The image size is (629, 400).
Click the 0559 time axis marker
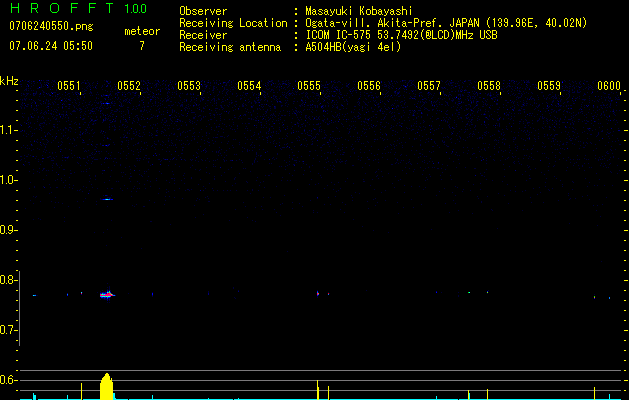pos(549,86)
